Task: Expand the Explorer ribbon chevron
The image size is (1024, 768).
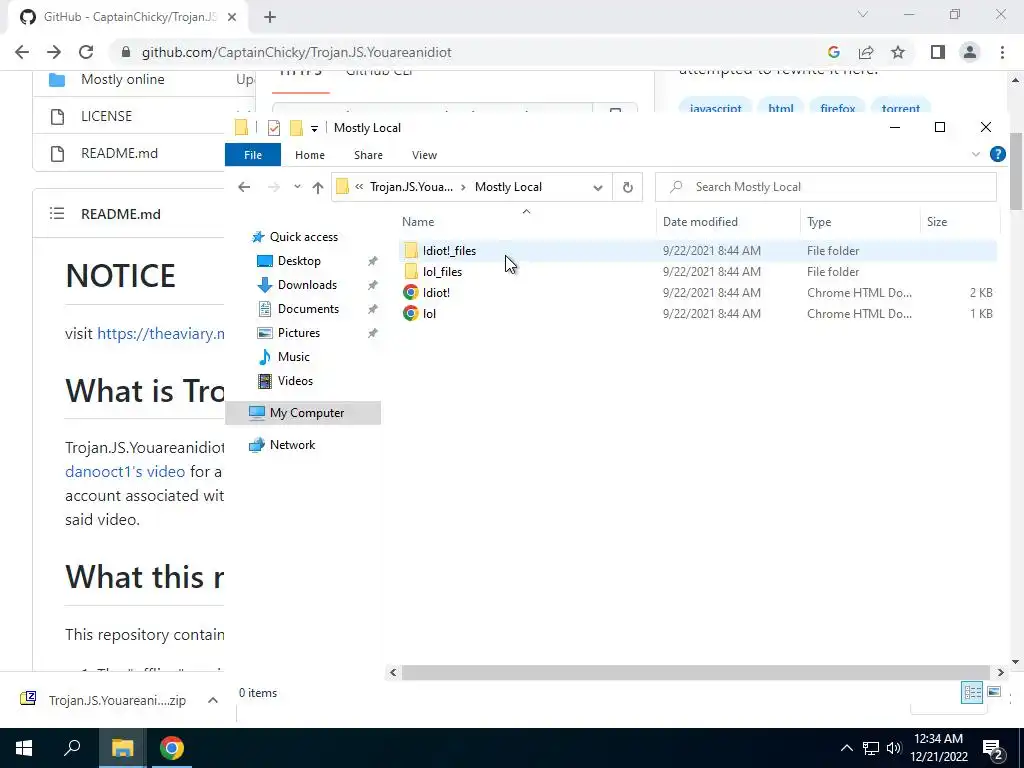Action: click(976, 155)
